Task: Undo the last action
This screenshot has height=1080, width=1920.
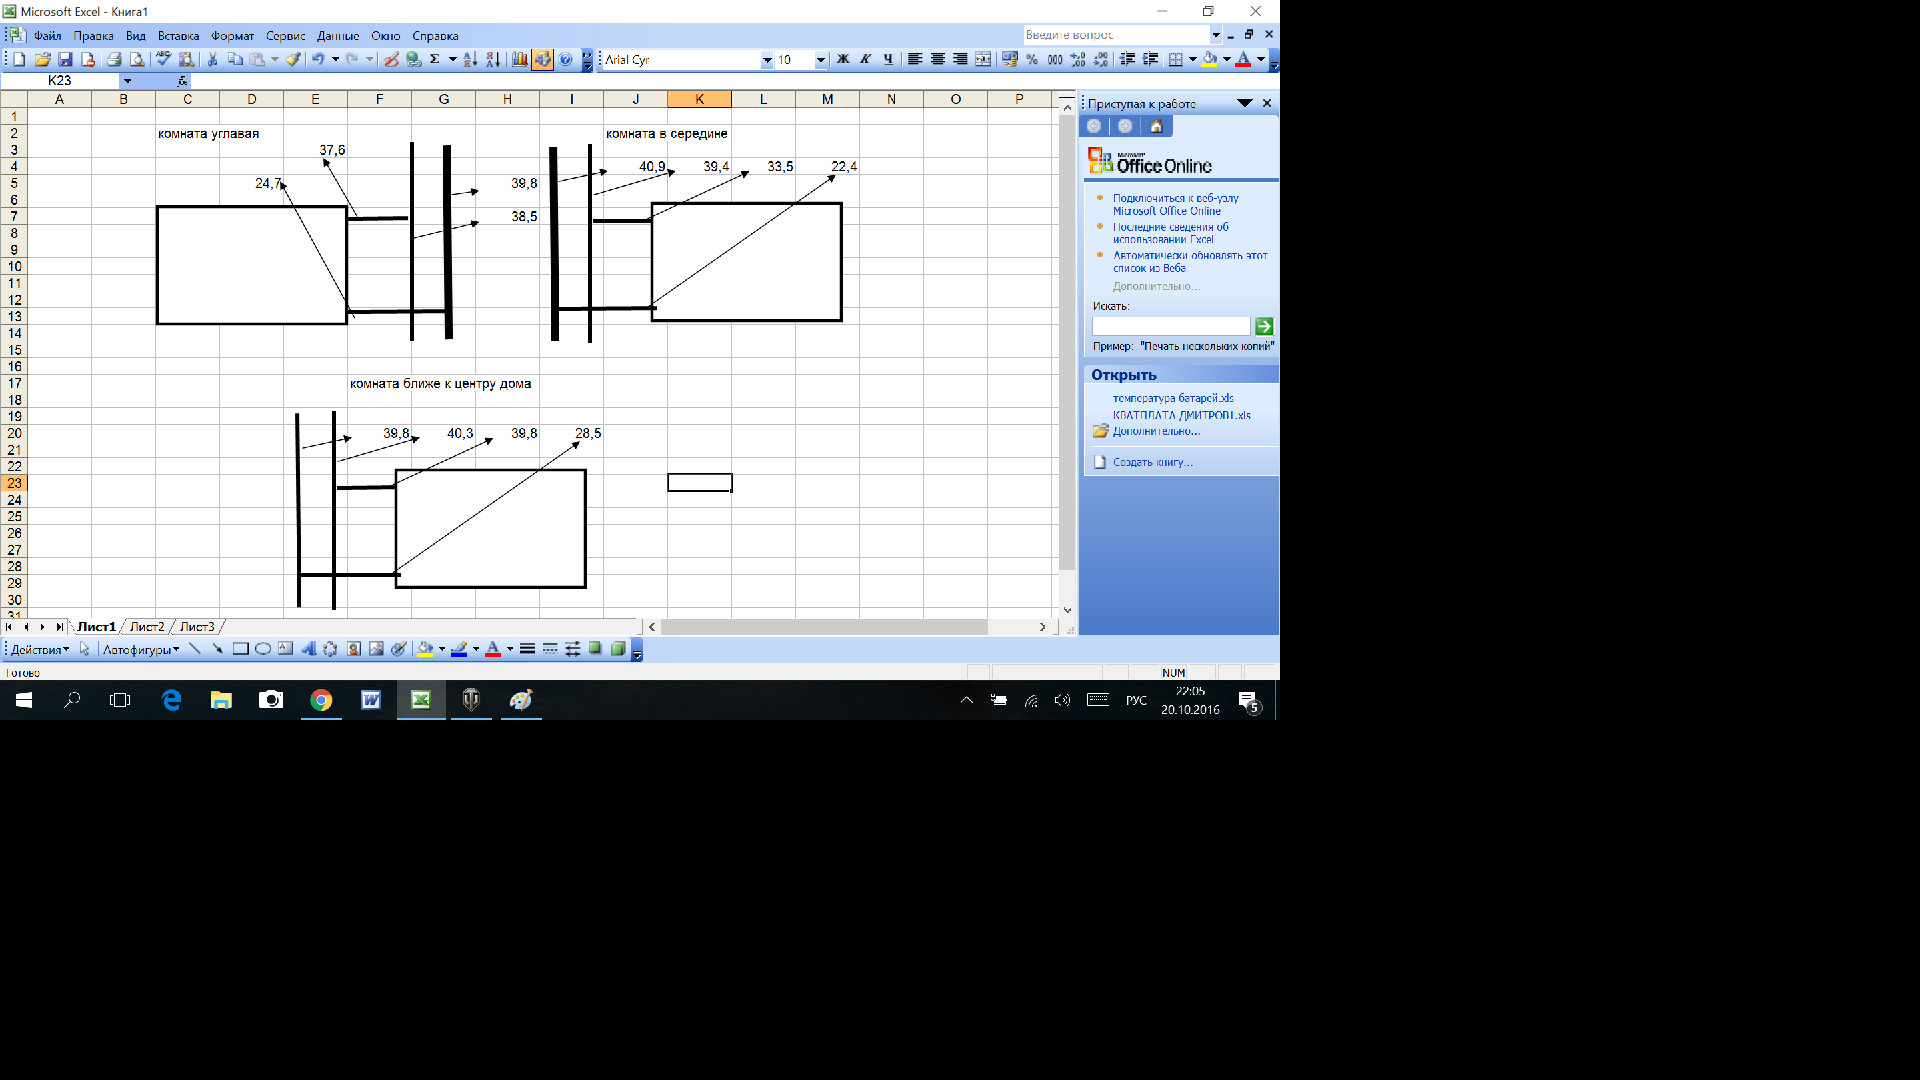Action: (x=318, y=60)
